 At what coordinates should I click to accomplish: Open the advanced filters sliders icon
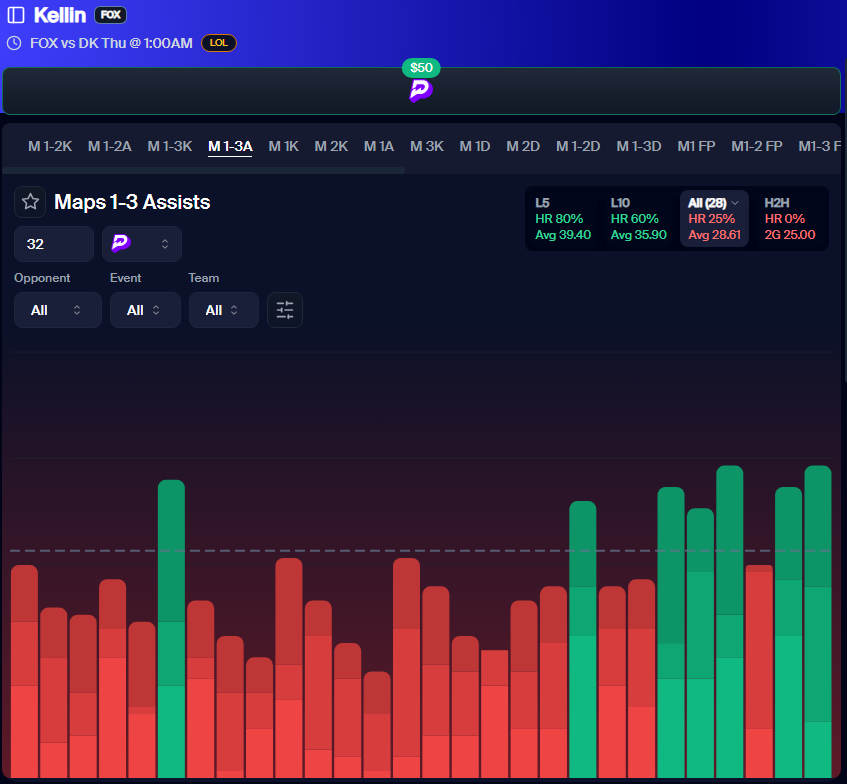[285, 310]
